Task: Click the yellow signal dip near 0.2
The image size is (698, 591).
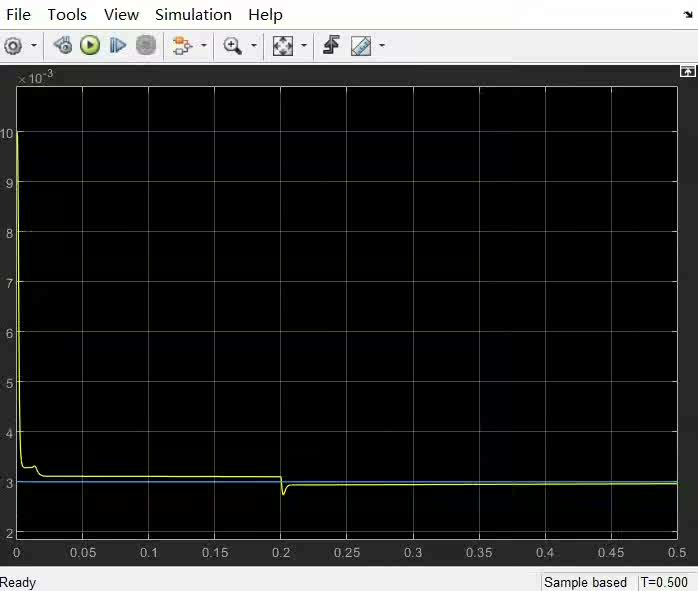Action: point(284,492)
